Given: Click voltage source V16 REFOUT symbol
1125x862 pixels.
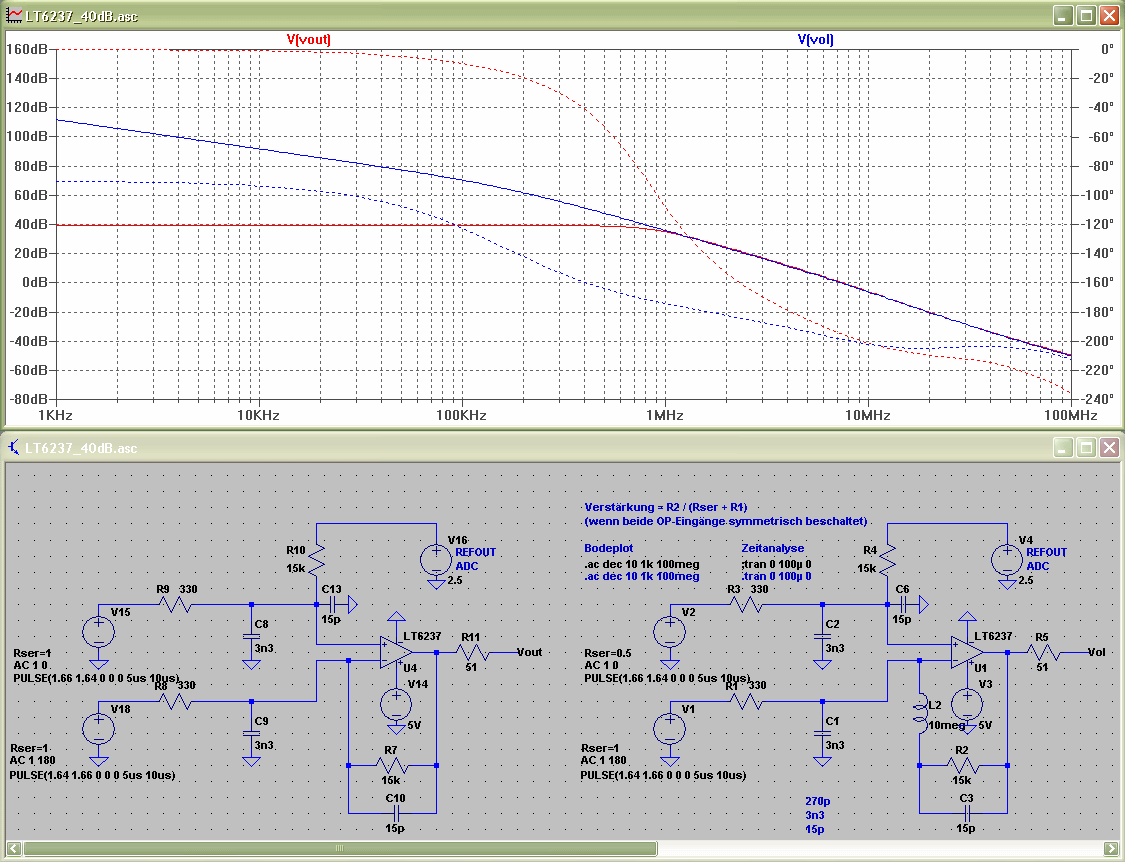Looking at the screenshot, I should click(x=436, y=560).
